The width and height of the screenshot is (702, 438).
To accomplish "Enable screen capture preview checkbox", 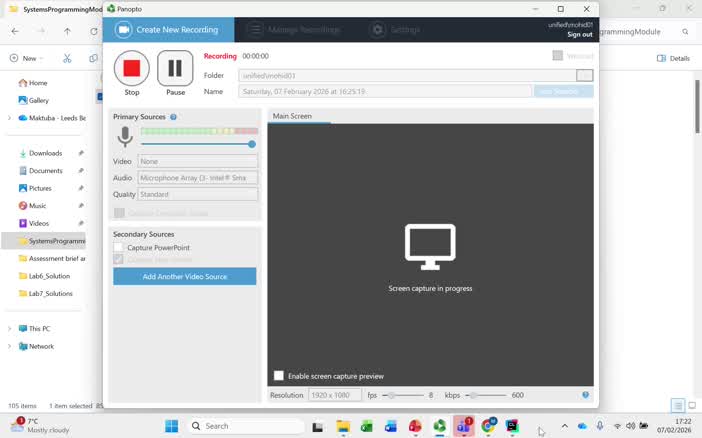I will [278, 376].
